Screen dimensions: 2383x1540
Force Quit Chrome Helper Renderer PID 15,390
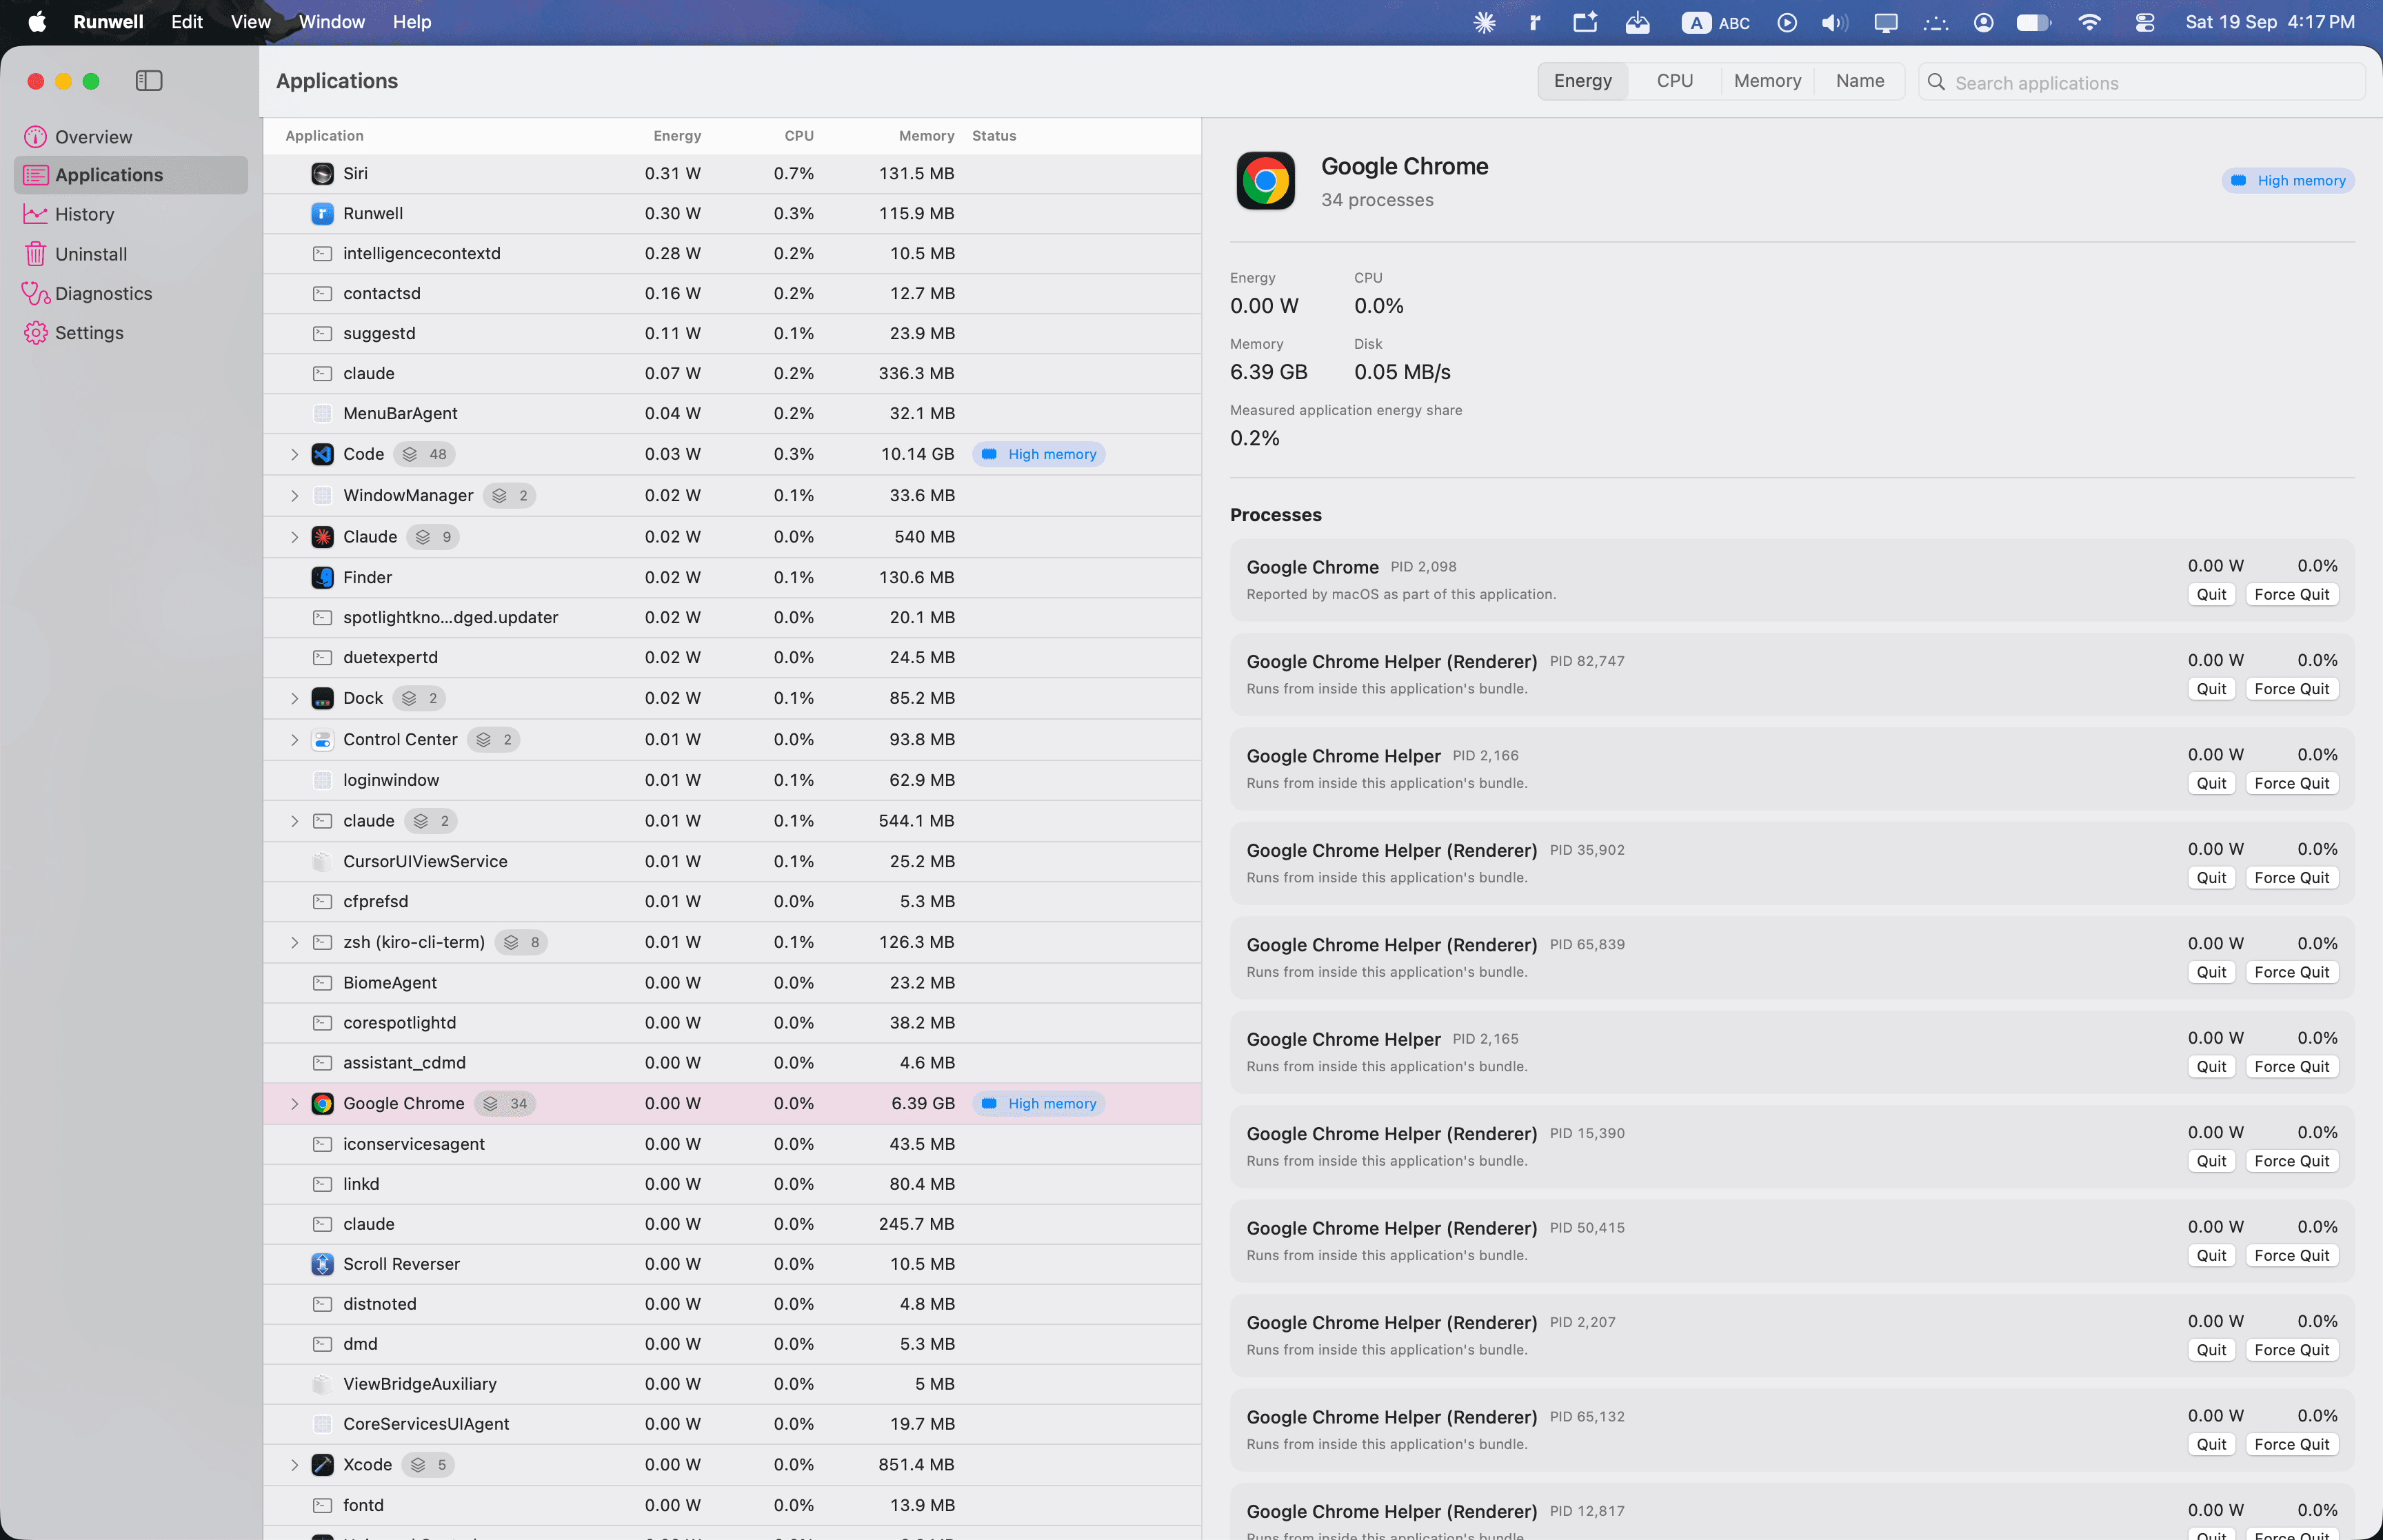pos(2291,1161)
